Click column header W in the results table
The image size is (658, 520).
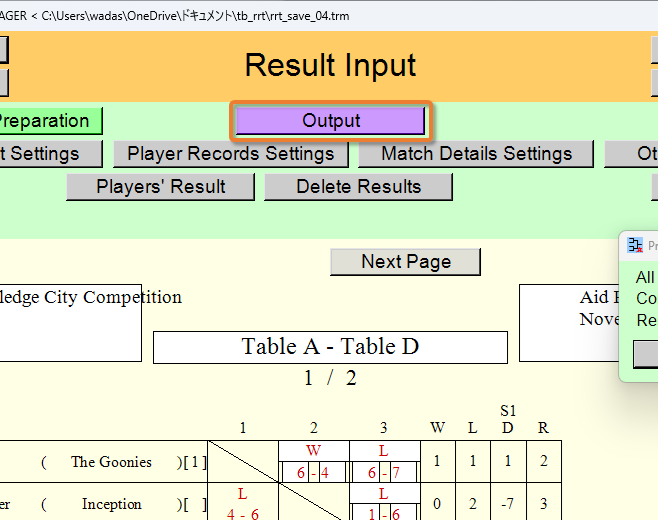click(x=437, y=428)
